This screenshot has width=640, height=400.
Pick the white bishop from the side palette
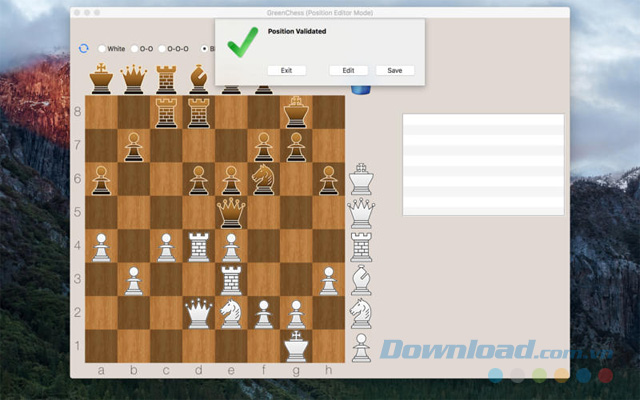click(361, 280)
